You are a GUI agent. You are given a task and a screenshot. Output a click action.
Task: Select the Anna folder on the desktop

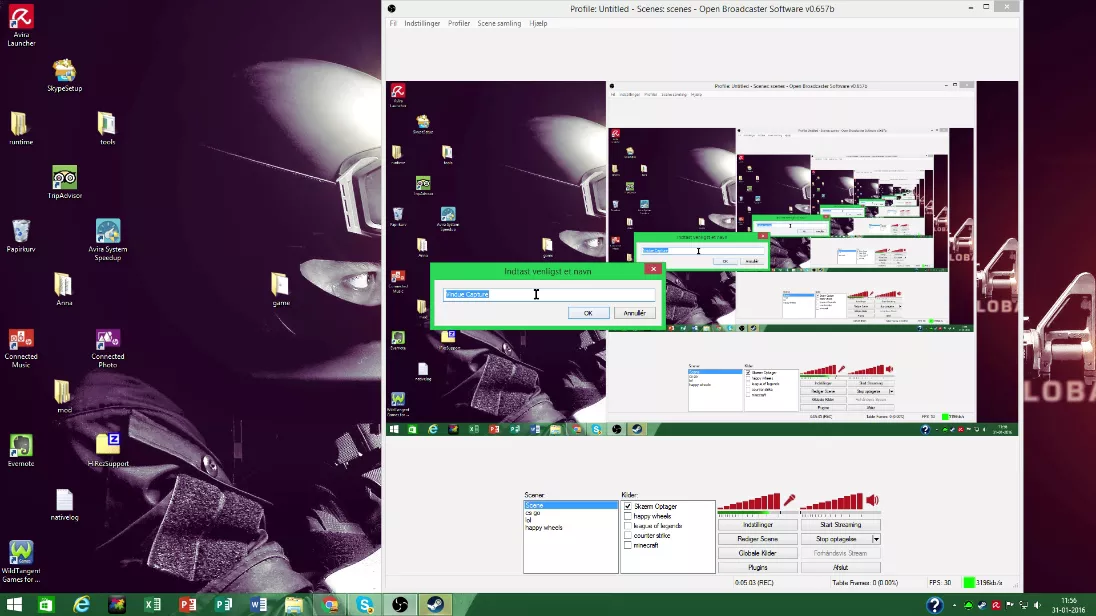[64, 289]
